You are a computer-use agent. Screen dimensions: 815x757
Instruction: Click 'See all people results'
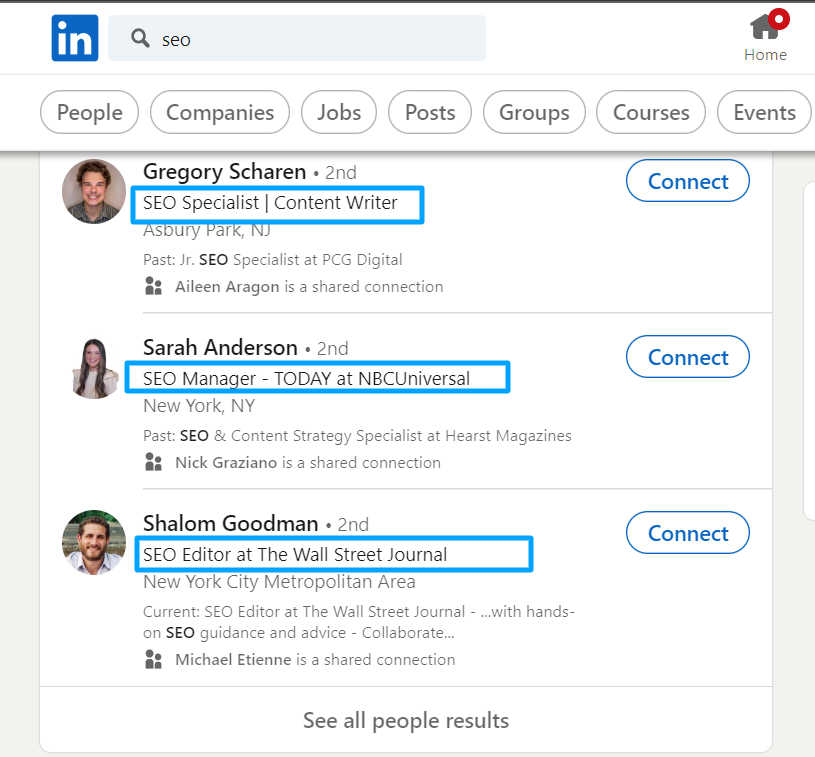click(406, 721)
